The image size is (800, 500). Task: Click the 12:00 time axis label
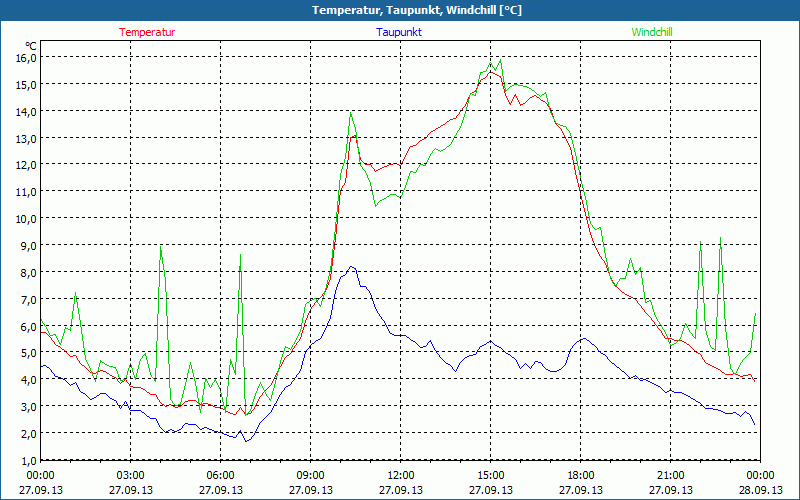tap(401, 476)
